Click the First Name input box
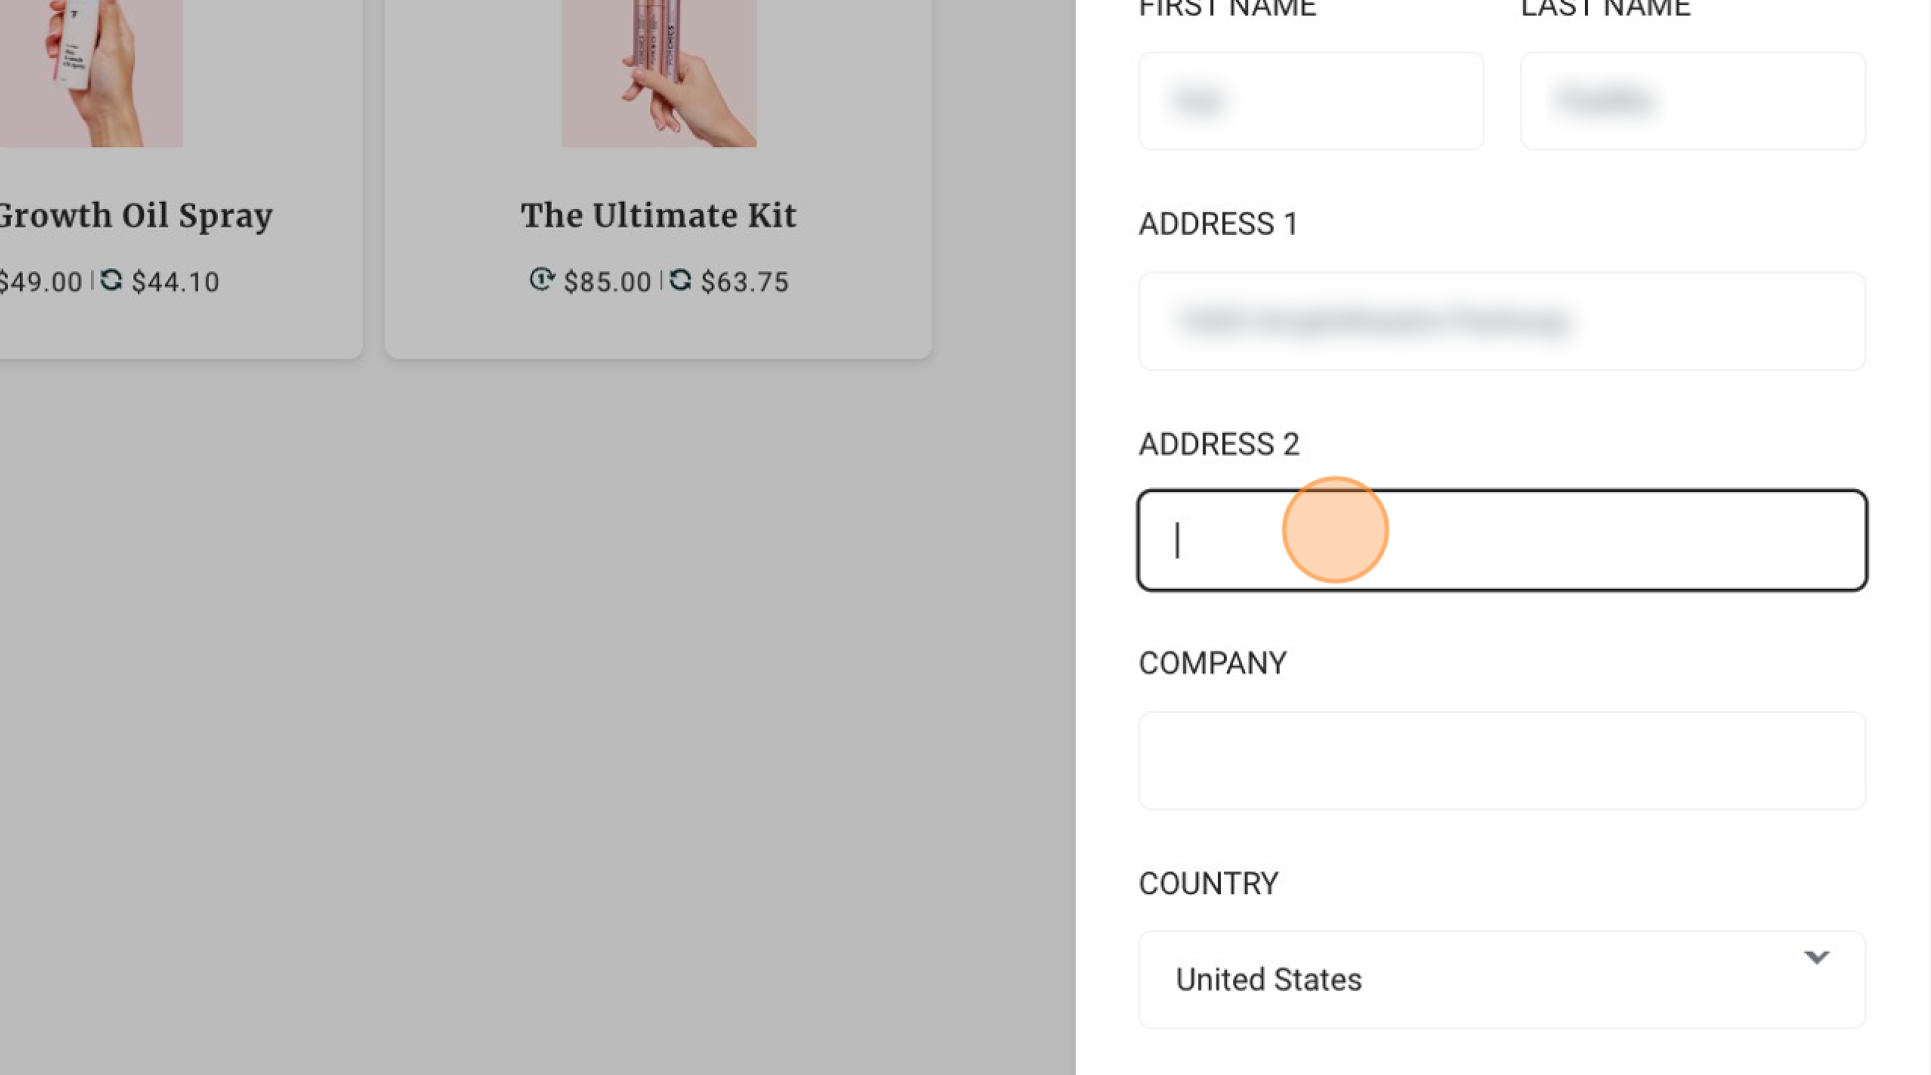Image resolution: width=1931 pixels, height=1075 pixels. tap(1311, 101)
